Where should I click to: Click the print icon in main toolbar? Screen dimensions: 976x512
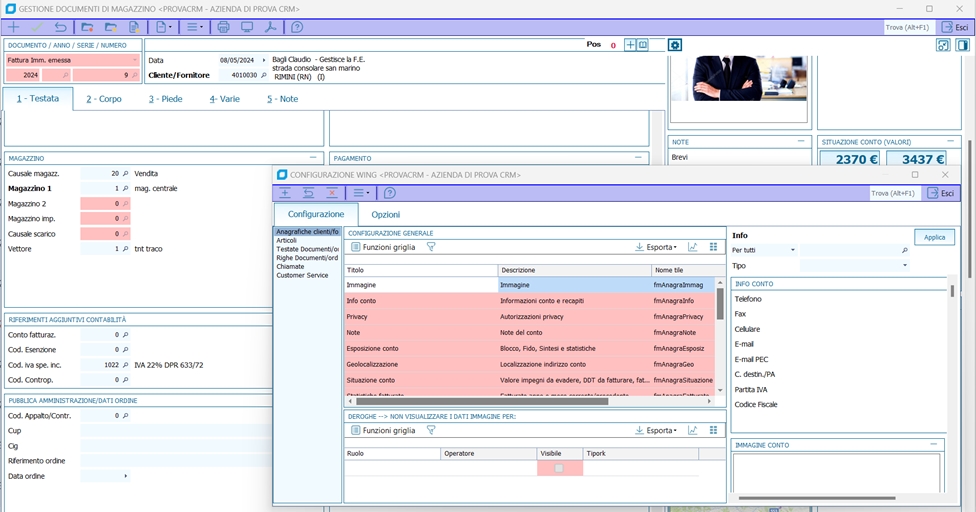(x=223, y=27)
